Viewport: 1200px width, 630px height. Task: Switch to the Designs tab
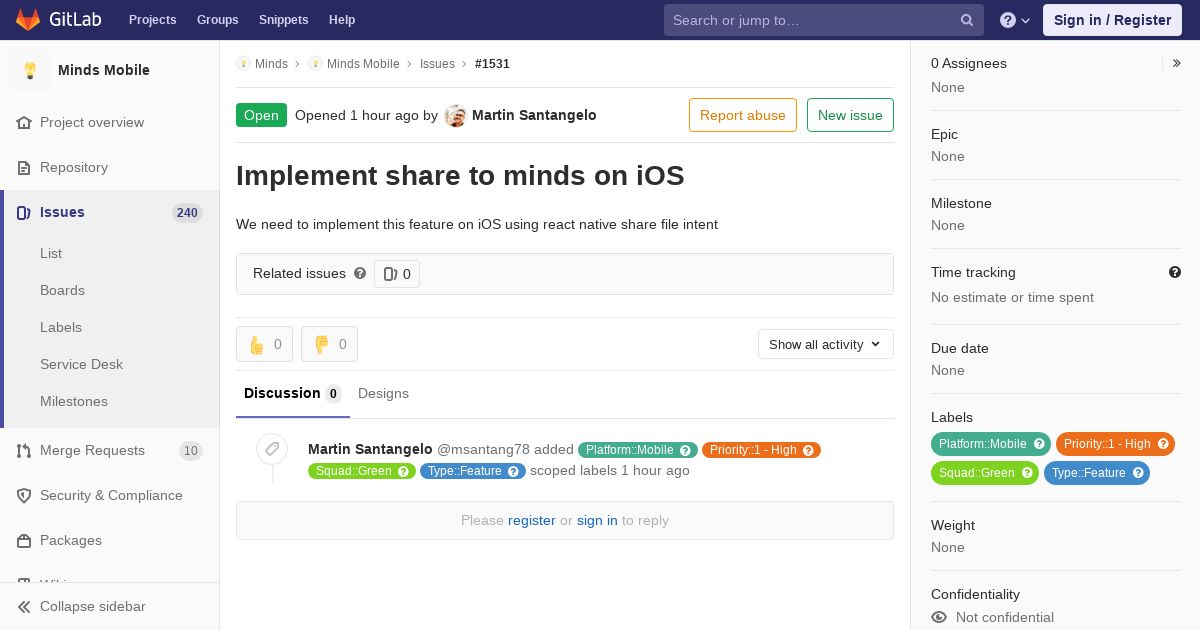[x=383, y=393]
